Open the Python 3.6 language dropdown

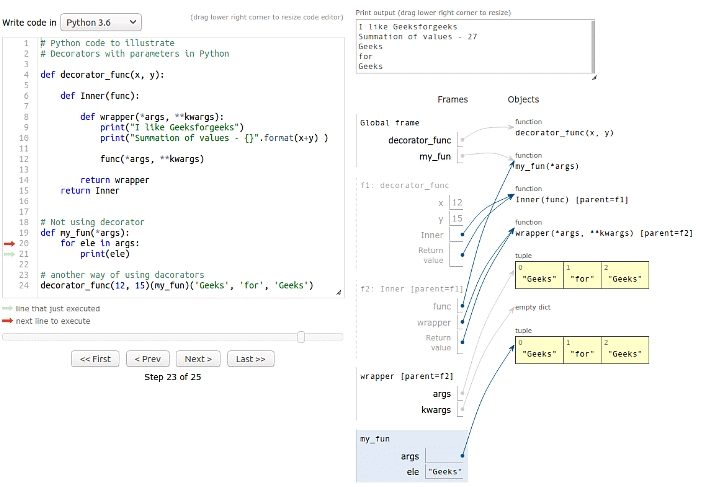click(x=101, y=22)
